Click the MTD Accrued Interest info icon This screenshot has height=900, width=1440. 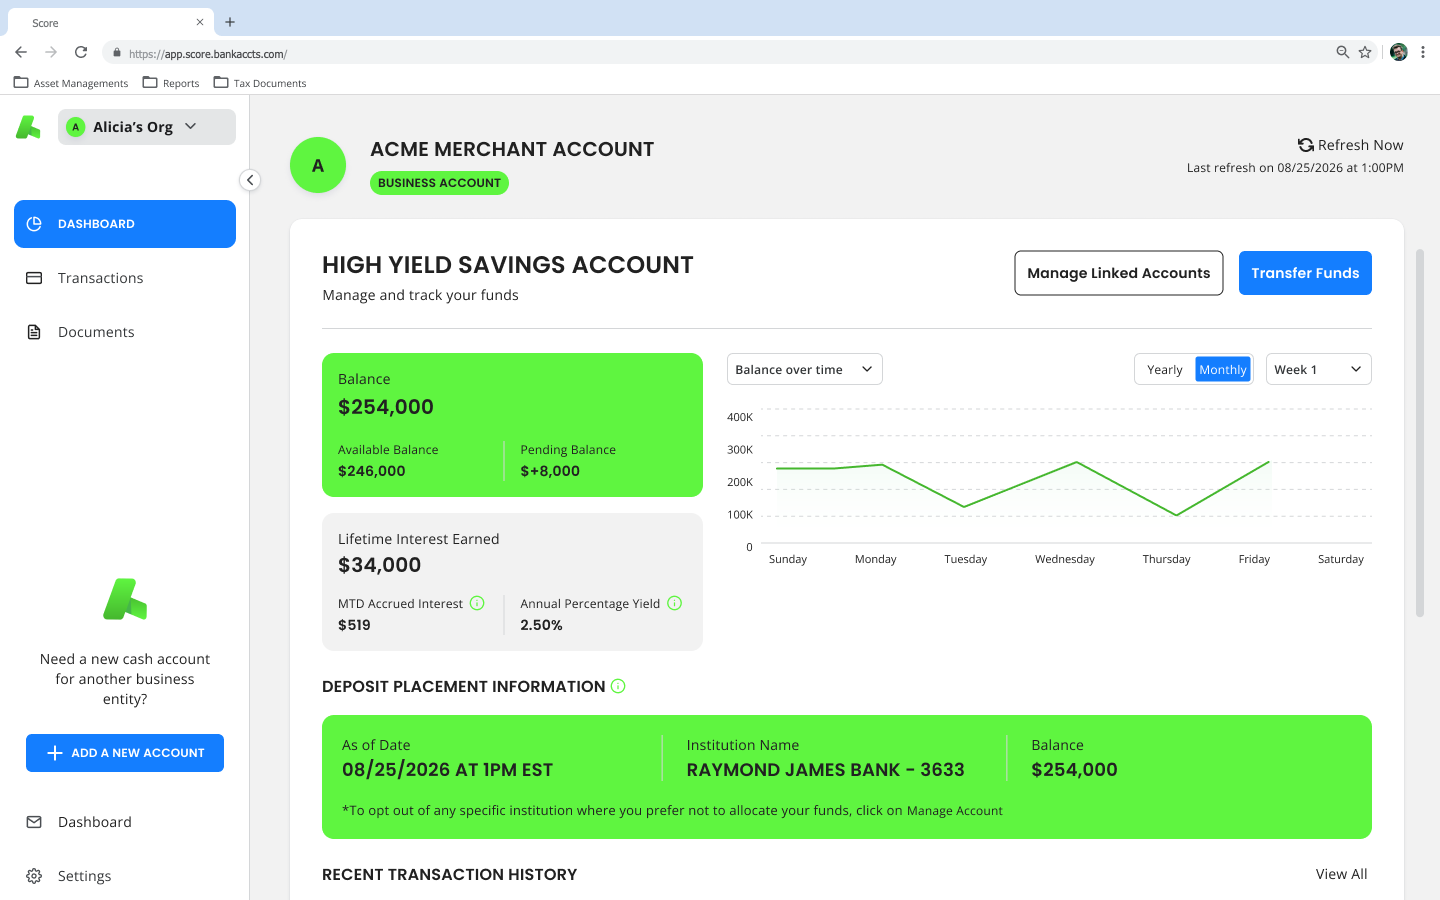click(477, 603)
